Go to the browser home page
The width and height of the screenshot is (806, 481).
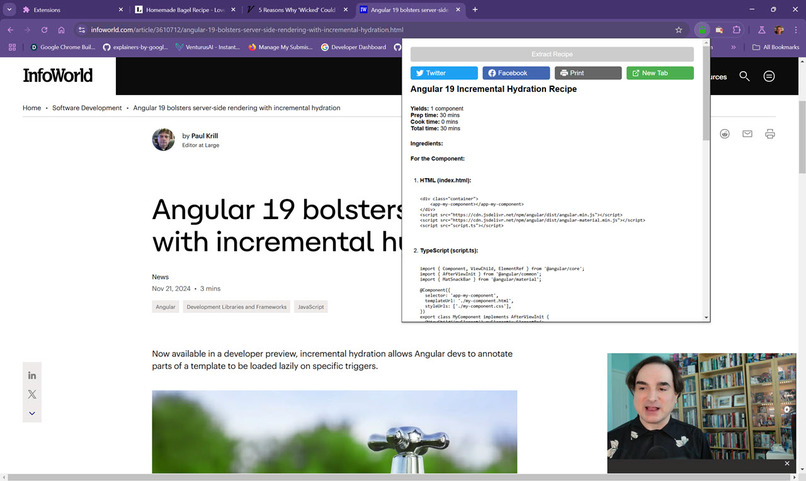61,30
